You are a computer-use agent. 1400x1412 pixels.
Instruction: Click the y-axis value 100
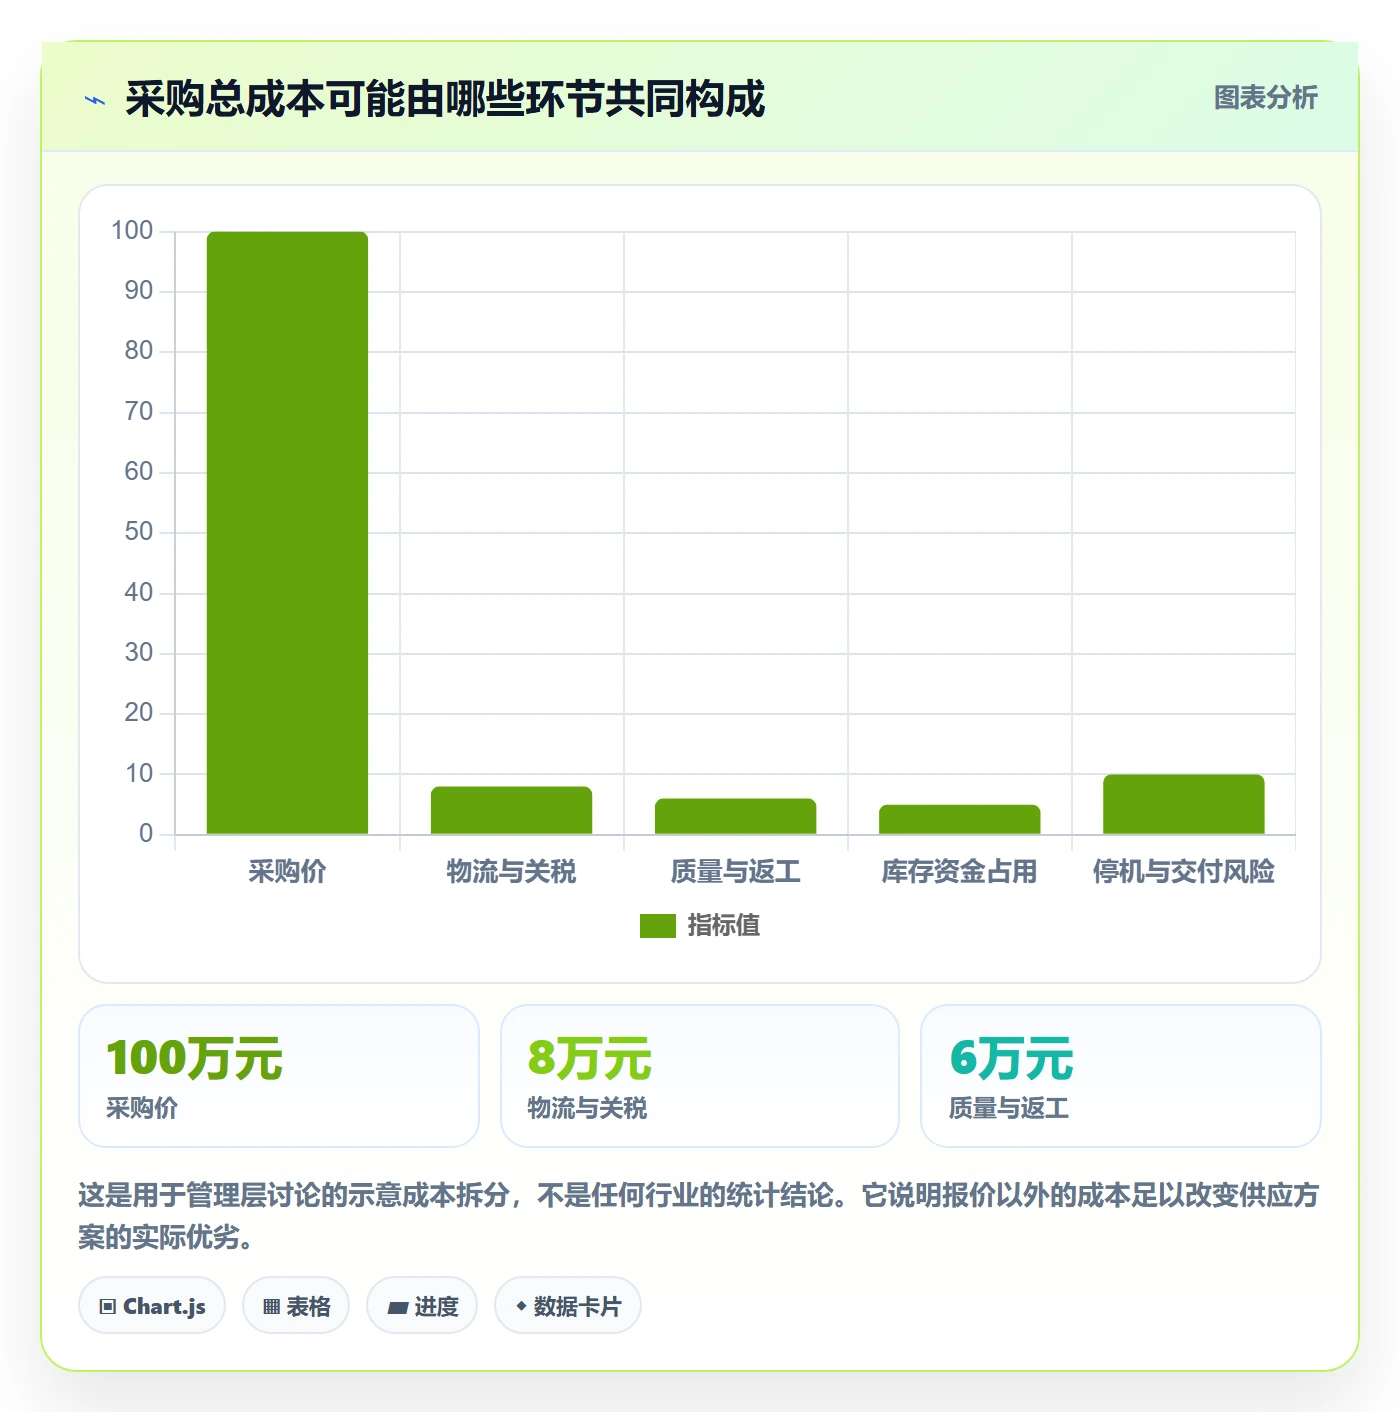[x=132, y=231]
